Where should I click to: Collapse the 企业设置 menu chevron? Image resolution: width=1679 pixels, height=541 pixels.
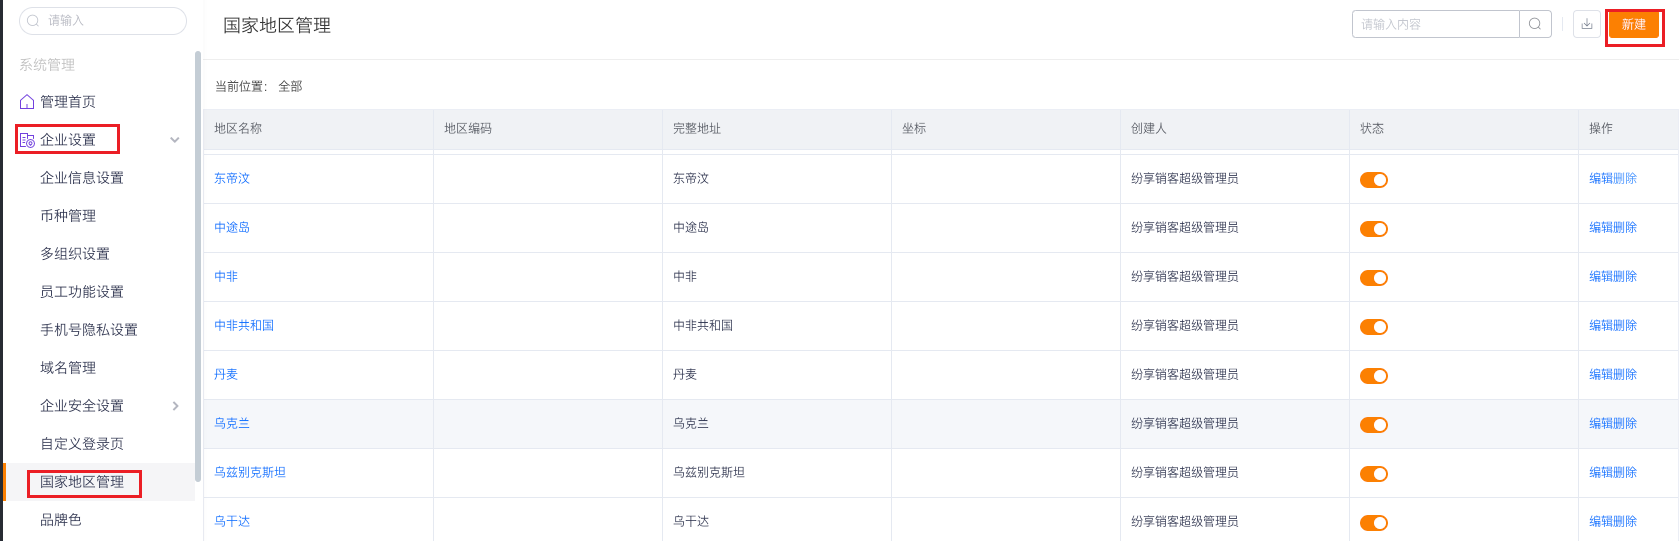coord(175,140)
